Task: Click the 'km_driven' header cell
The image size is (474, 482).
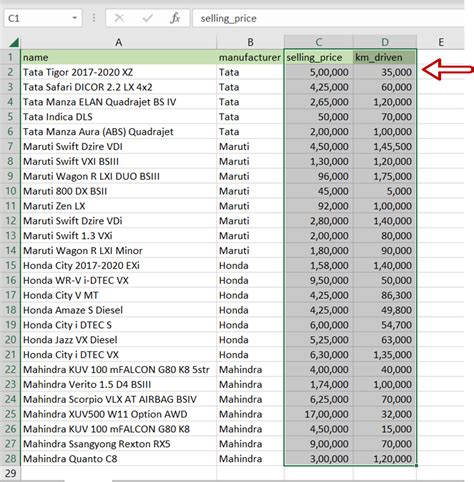Action: [x=385, y=57]
